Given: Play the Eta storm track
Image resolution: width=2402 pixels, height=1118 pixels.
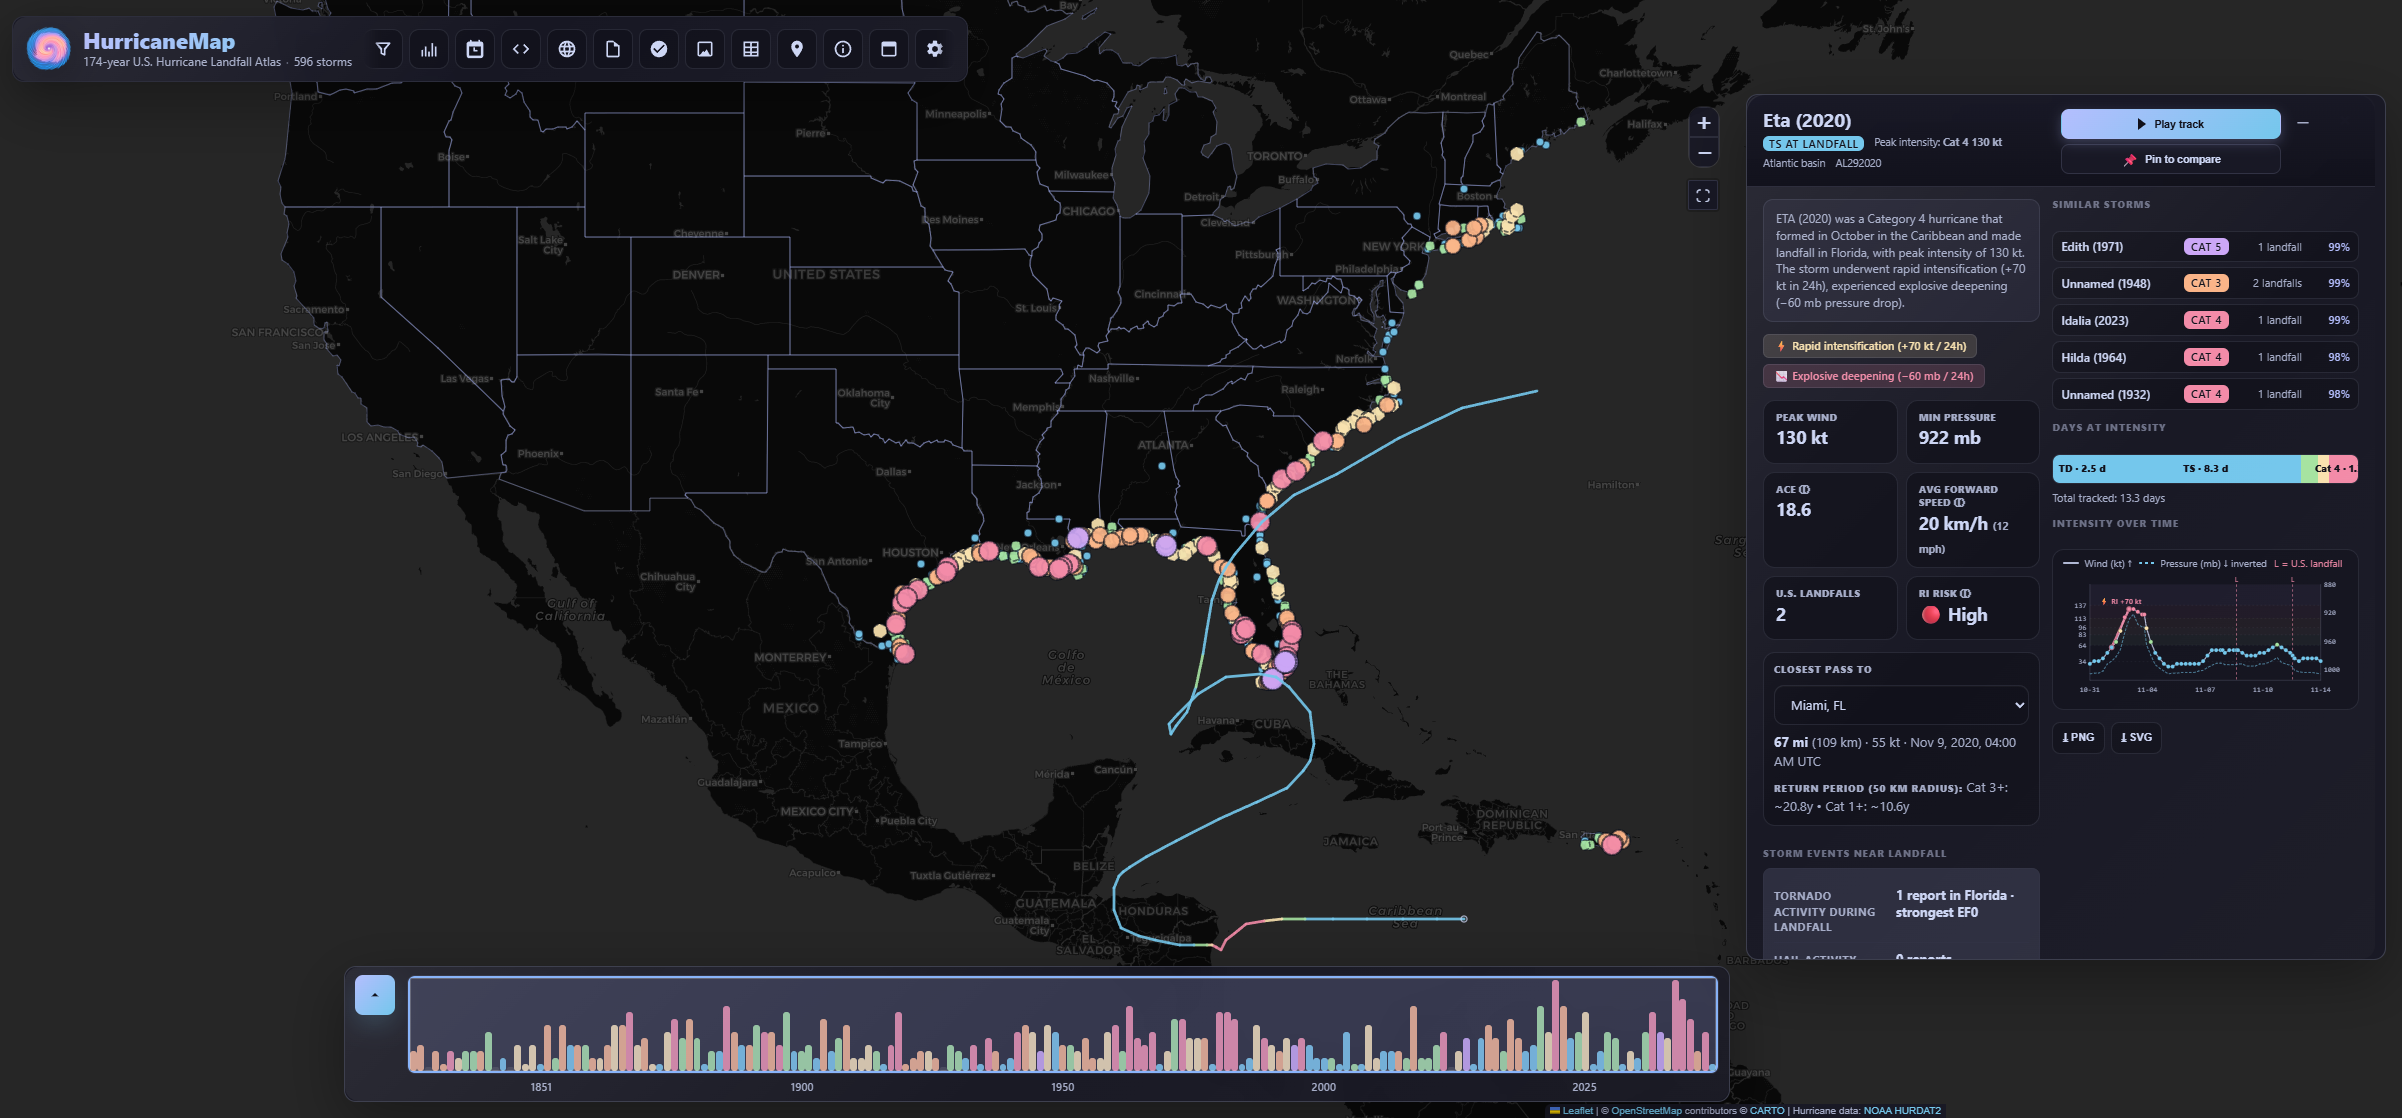Looking at the screenshot, I should pos(2171,124).
